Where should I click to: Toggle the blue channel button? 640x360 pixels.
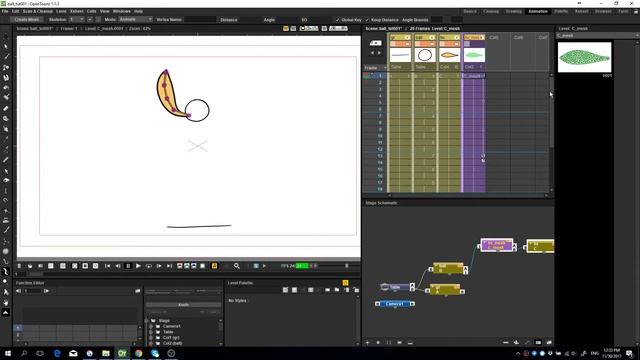[x=193, y=266]
